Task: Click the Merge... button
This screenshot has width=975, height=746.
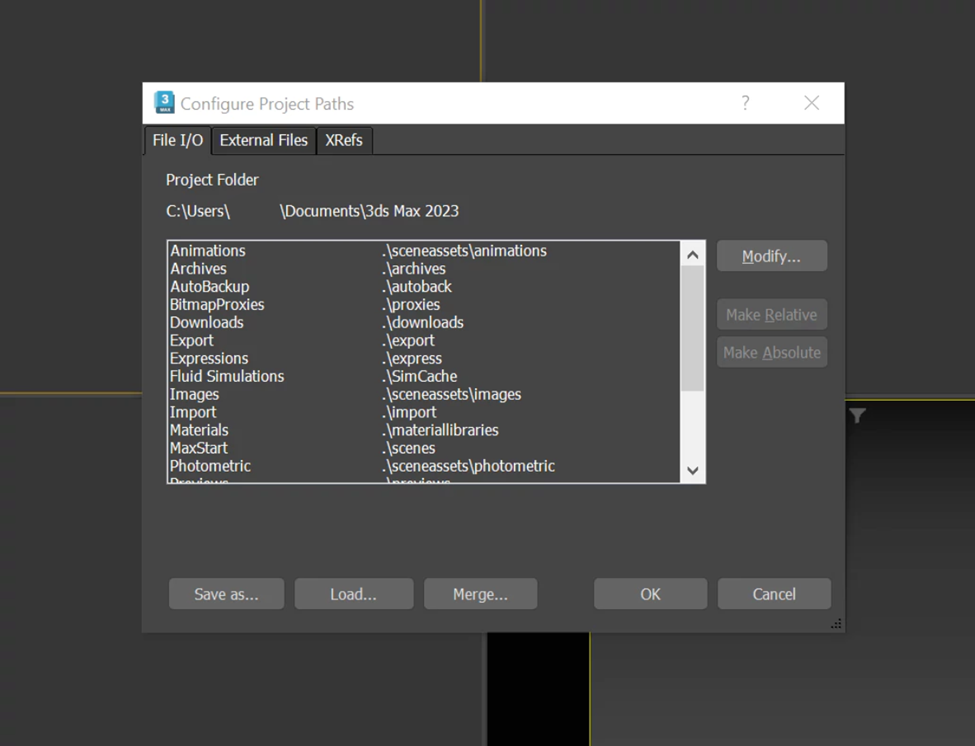Action: point(481,594)
